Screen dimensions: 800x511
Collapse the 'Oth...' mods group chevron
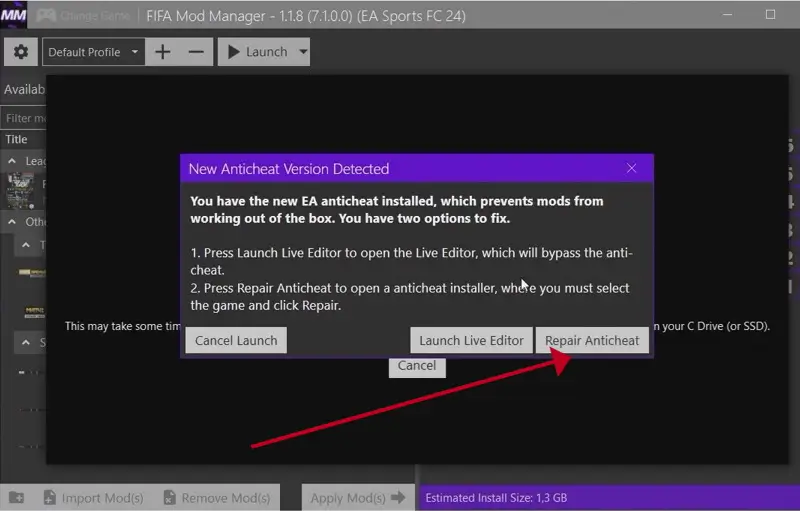click(x=12, y=222)
